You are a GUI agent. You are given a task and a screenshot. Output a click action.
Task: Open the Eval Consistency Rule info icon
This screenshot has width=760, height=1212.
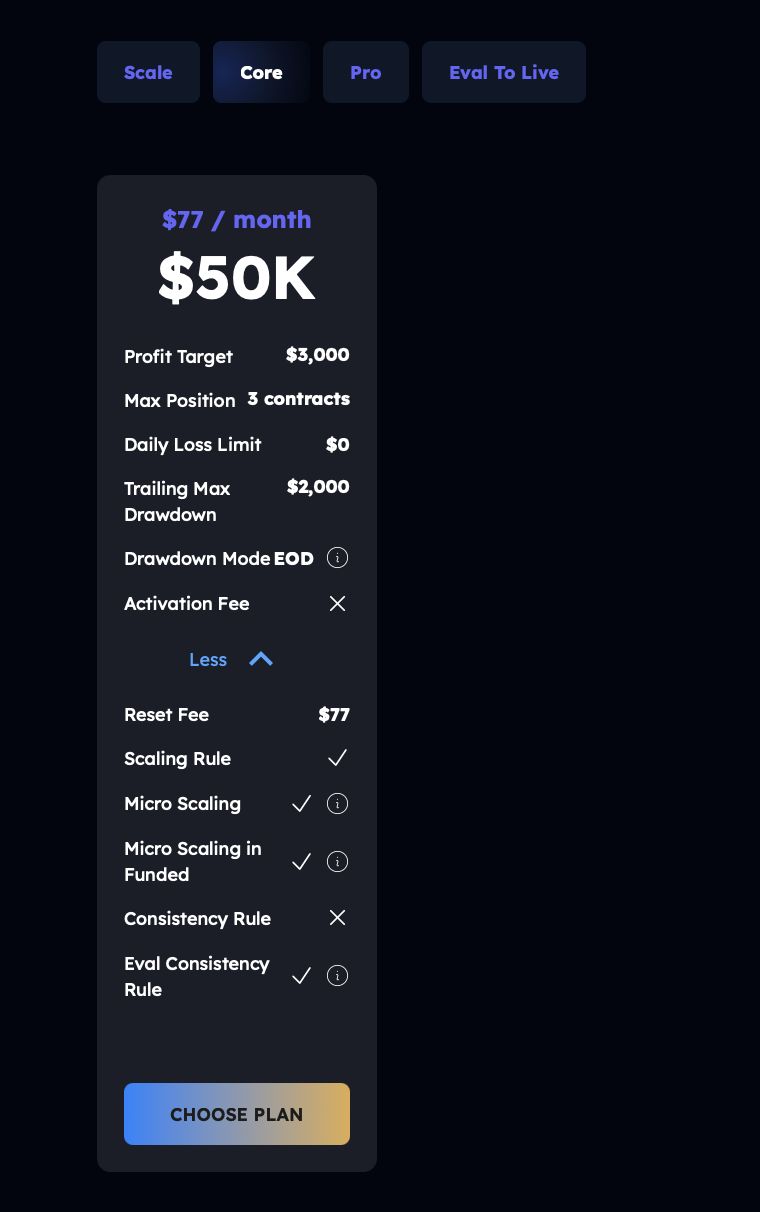tap(338, 976)
